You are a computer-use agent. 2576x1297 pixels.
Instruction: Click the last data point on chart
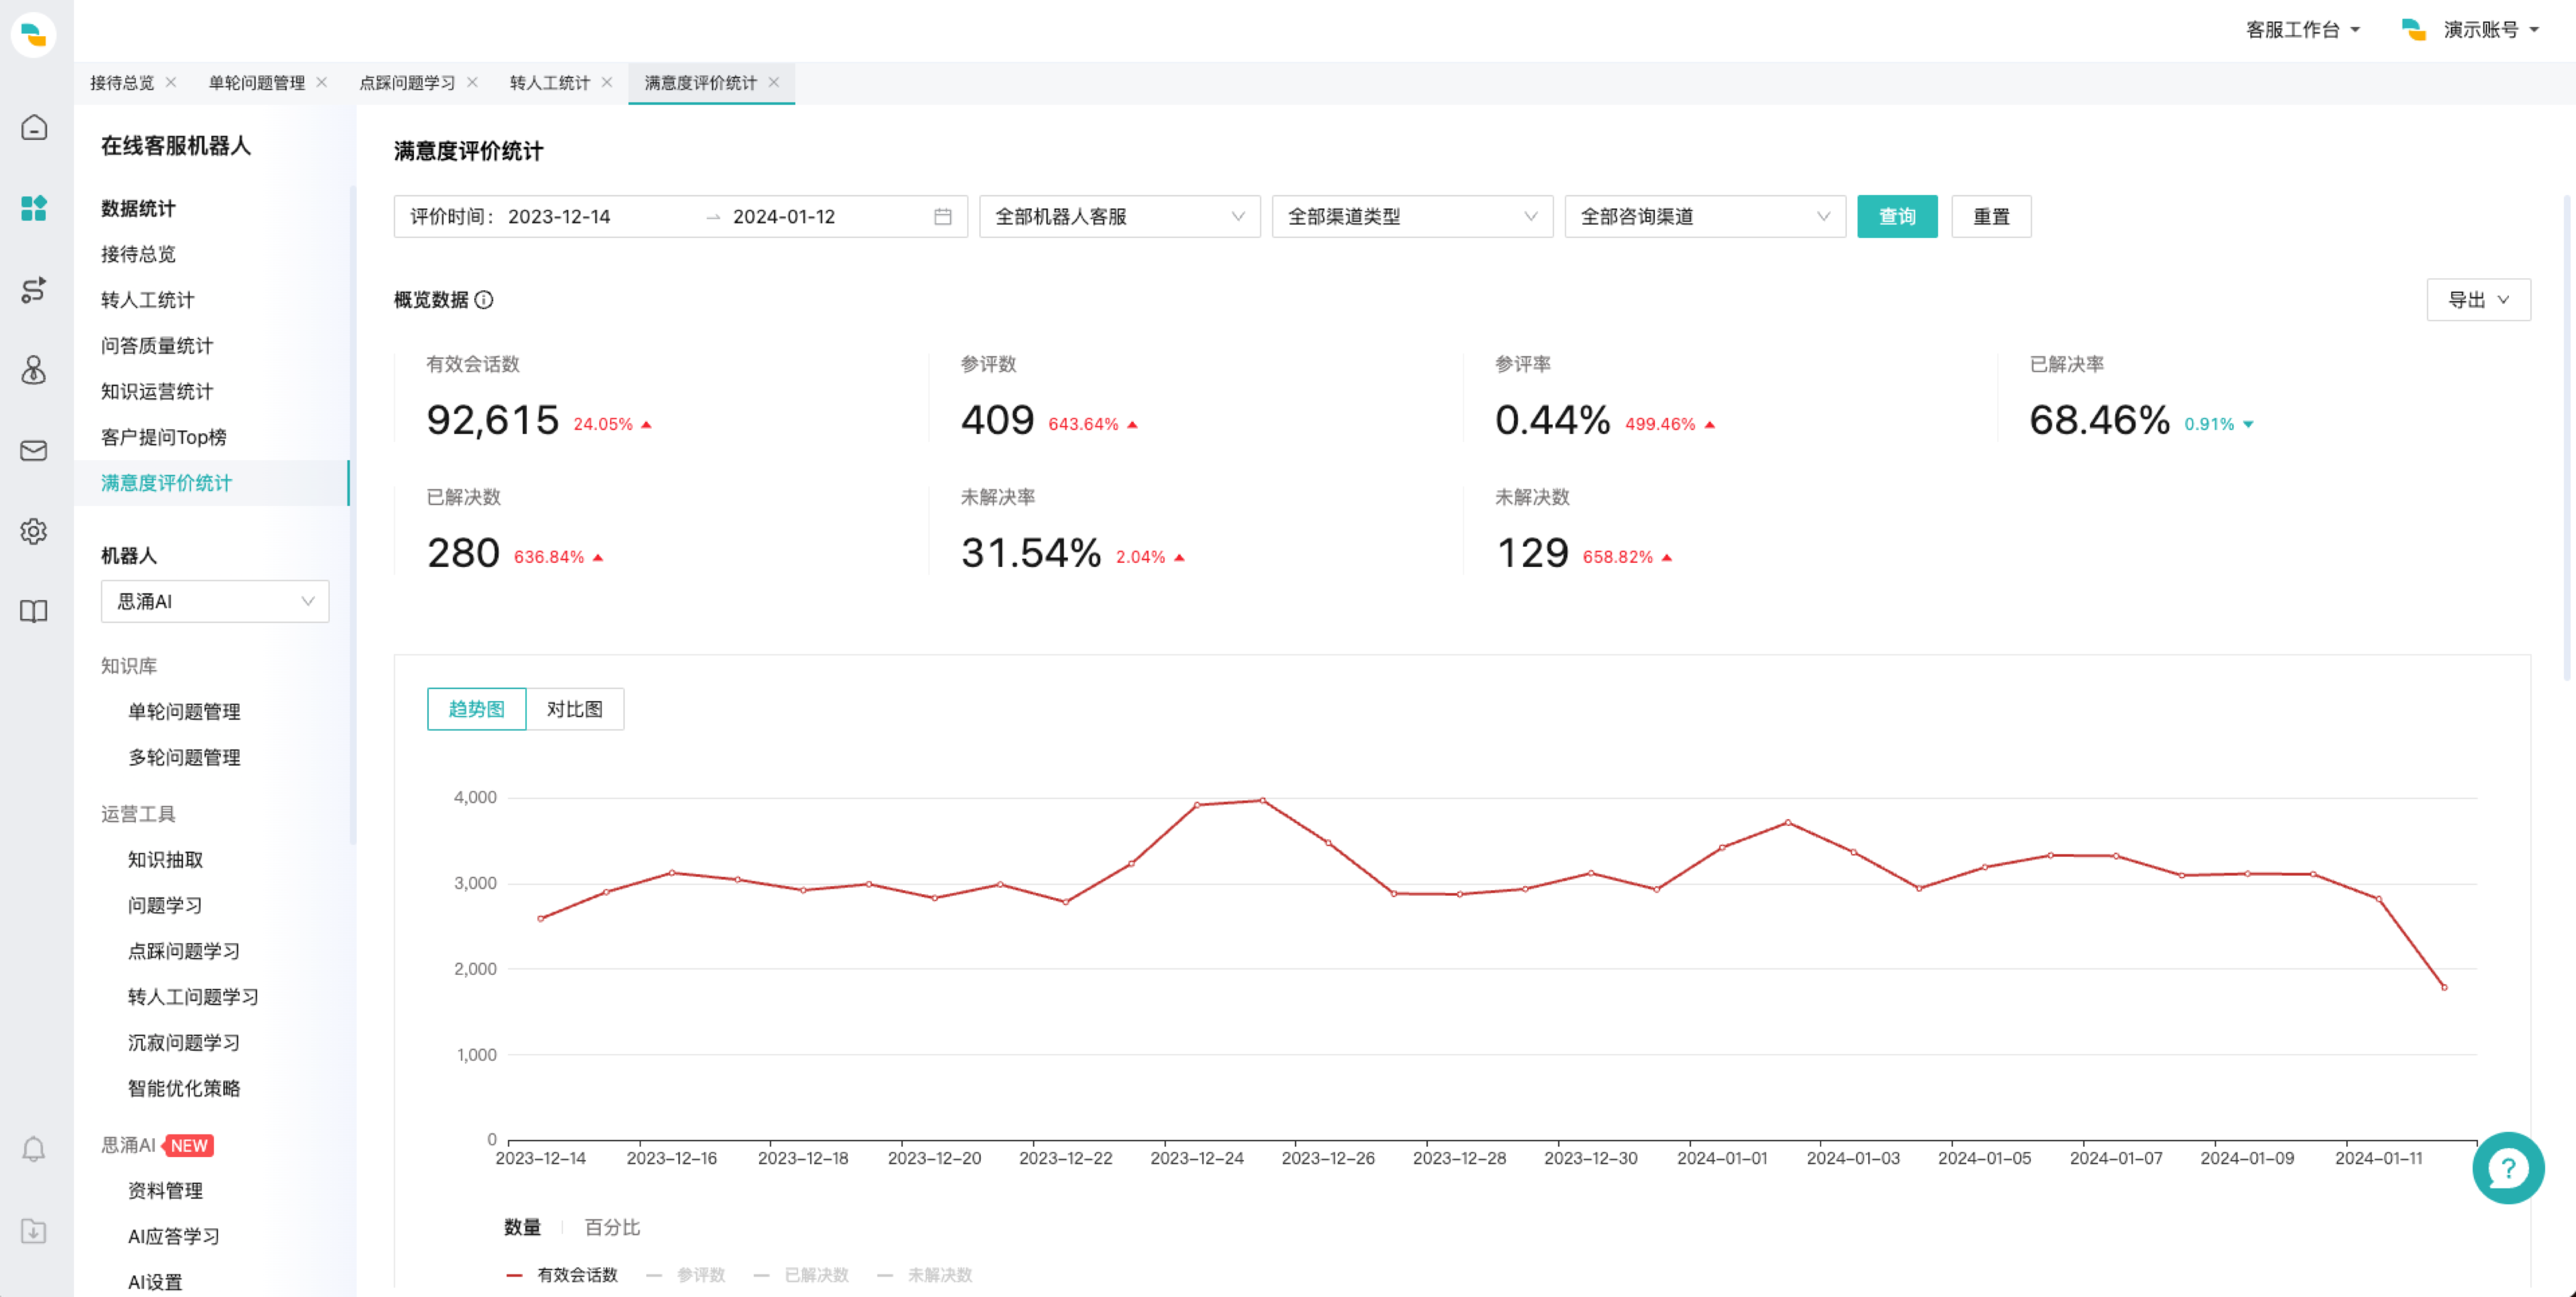tap(2444, 987)
